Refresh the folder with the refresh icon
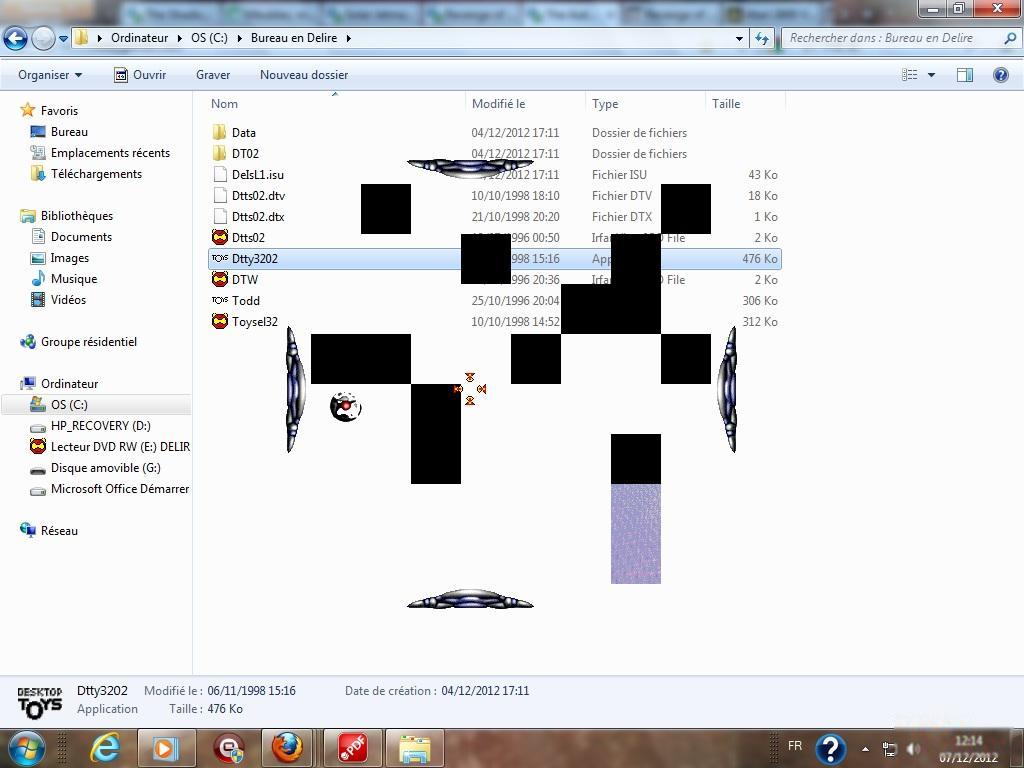The image size is (1024, 768). pyautogui.click(x=761, y=39)
